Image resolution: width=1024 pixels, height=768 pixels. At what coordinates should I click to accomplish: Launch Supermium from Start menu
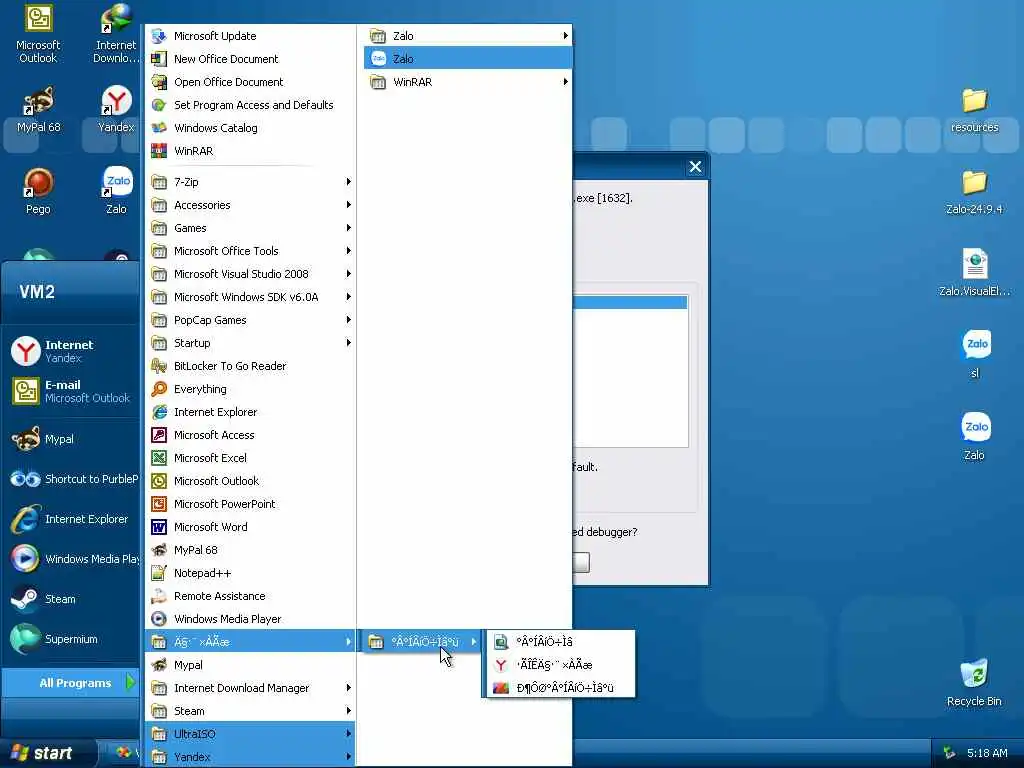[x=71, y=639]
